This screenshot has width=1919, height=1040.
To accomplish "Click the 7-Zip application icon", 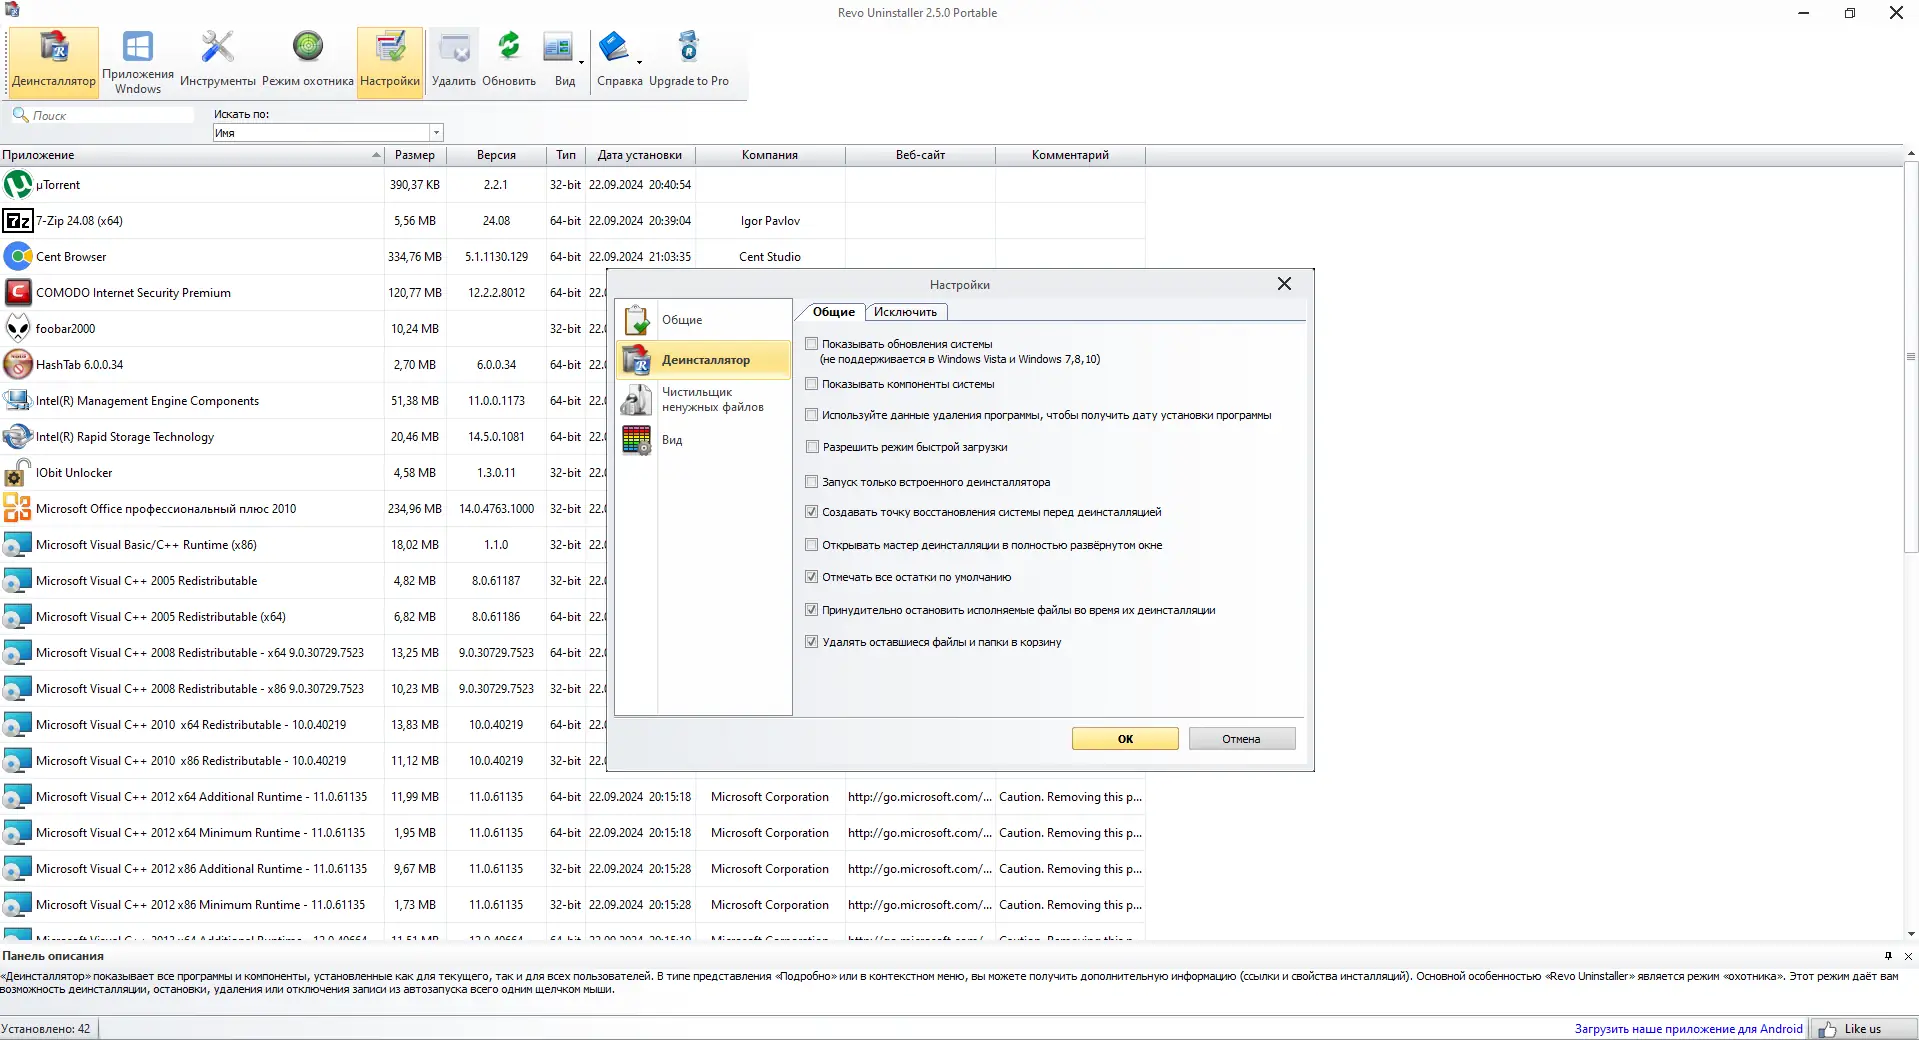I will tap(18, 221).
